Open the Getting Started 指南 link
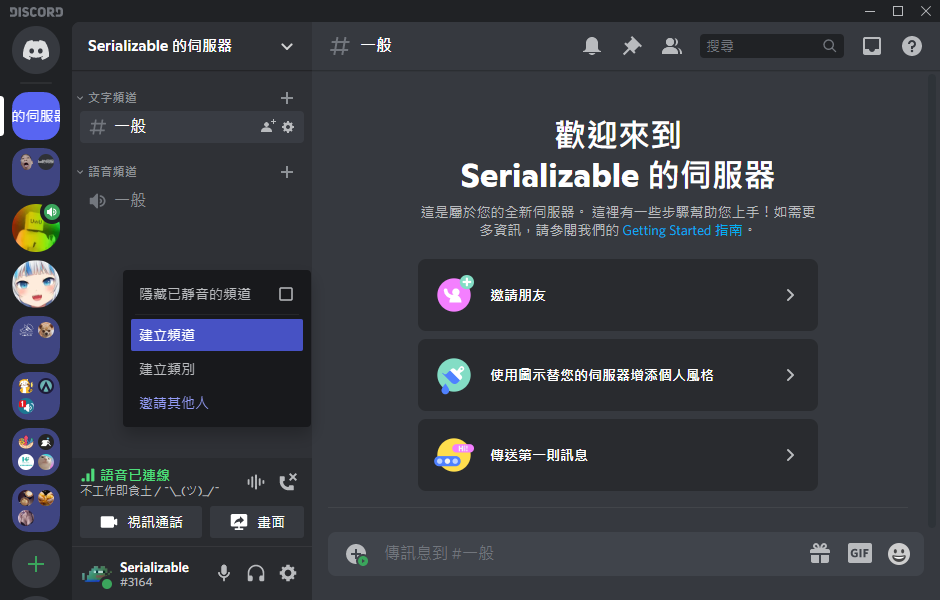The image size is (940, 600). click(x=683, y=230)
